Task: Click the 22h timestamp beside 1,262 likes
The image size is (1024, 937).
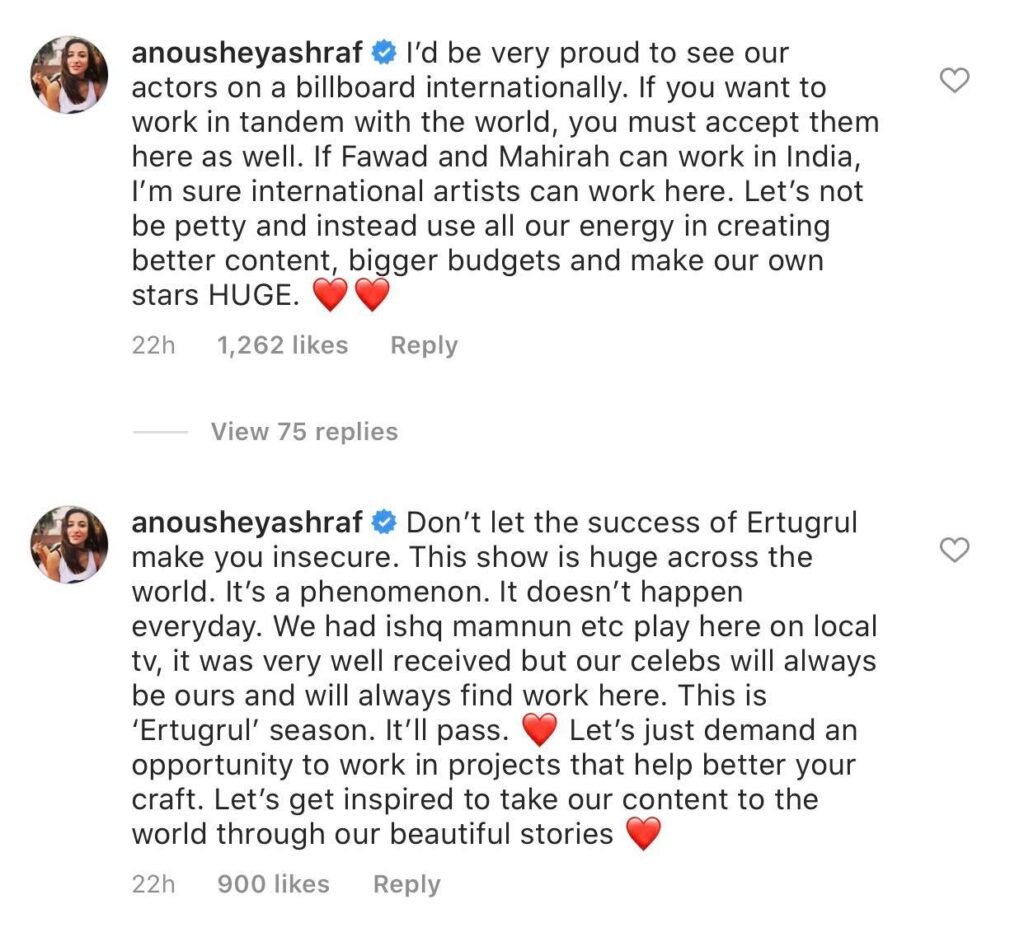Action: [154, 345]
